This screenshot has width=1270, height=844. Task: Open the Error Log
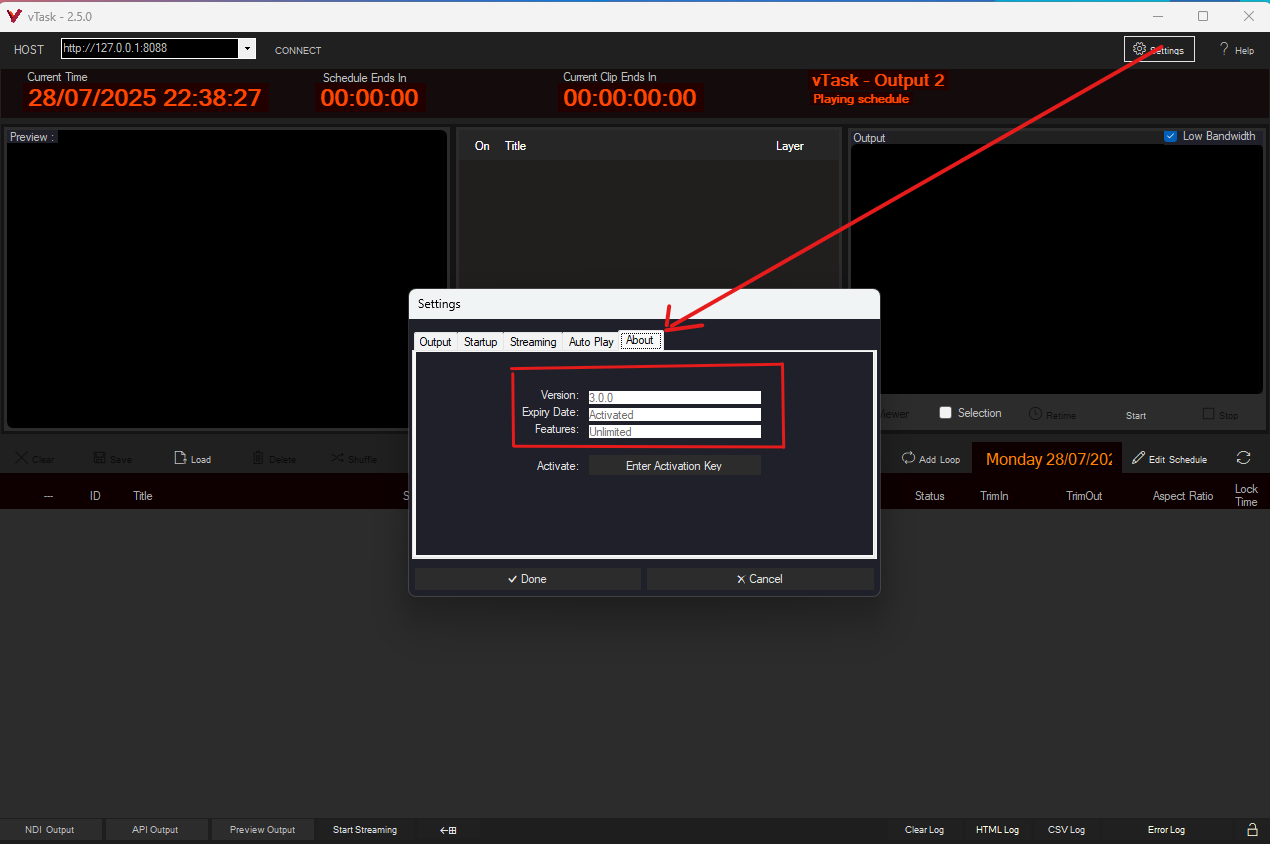[x=1166, y=830]
